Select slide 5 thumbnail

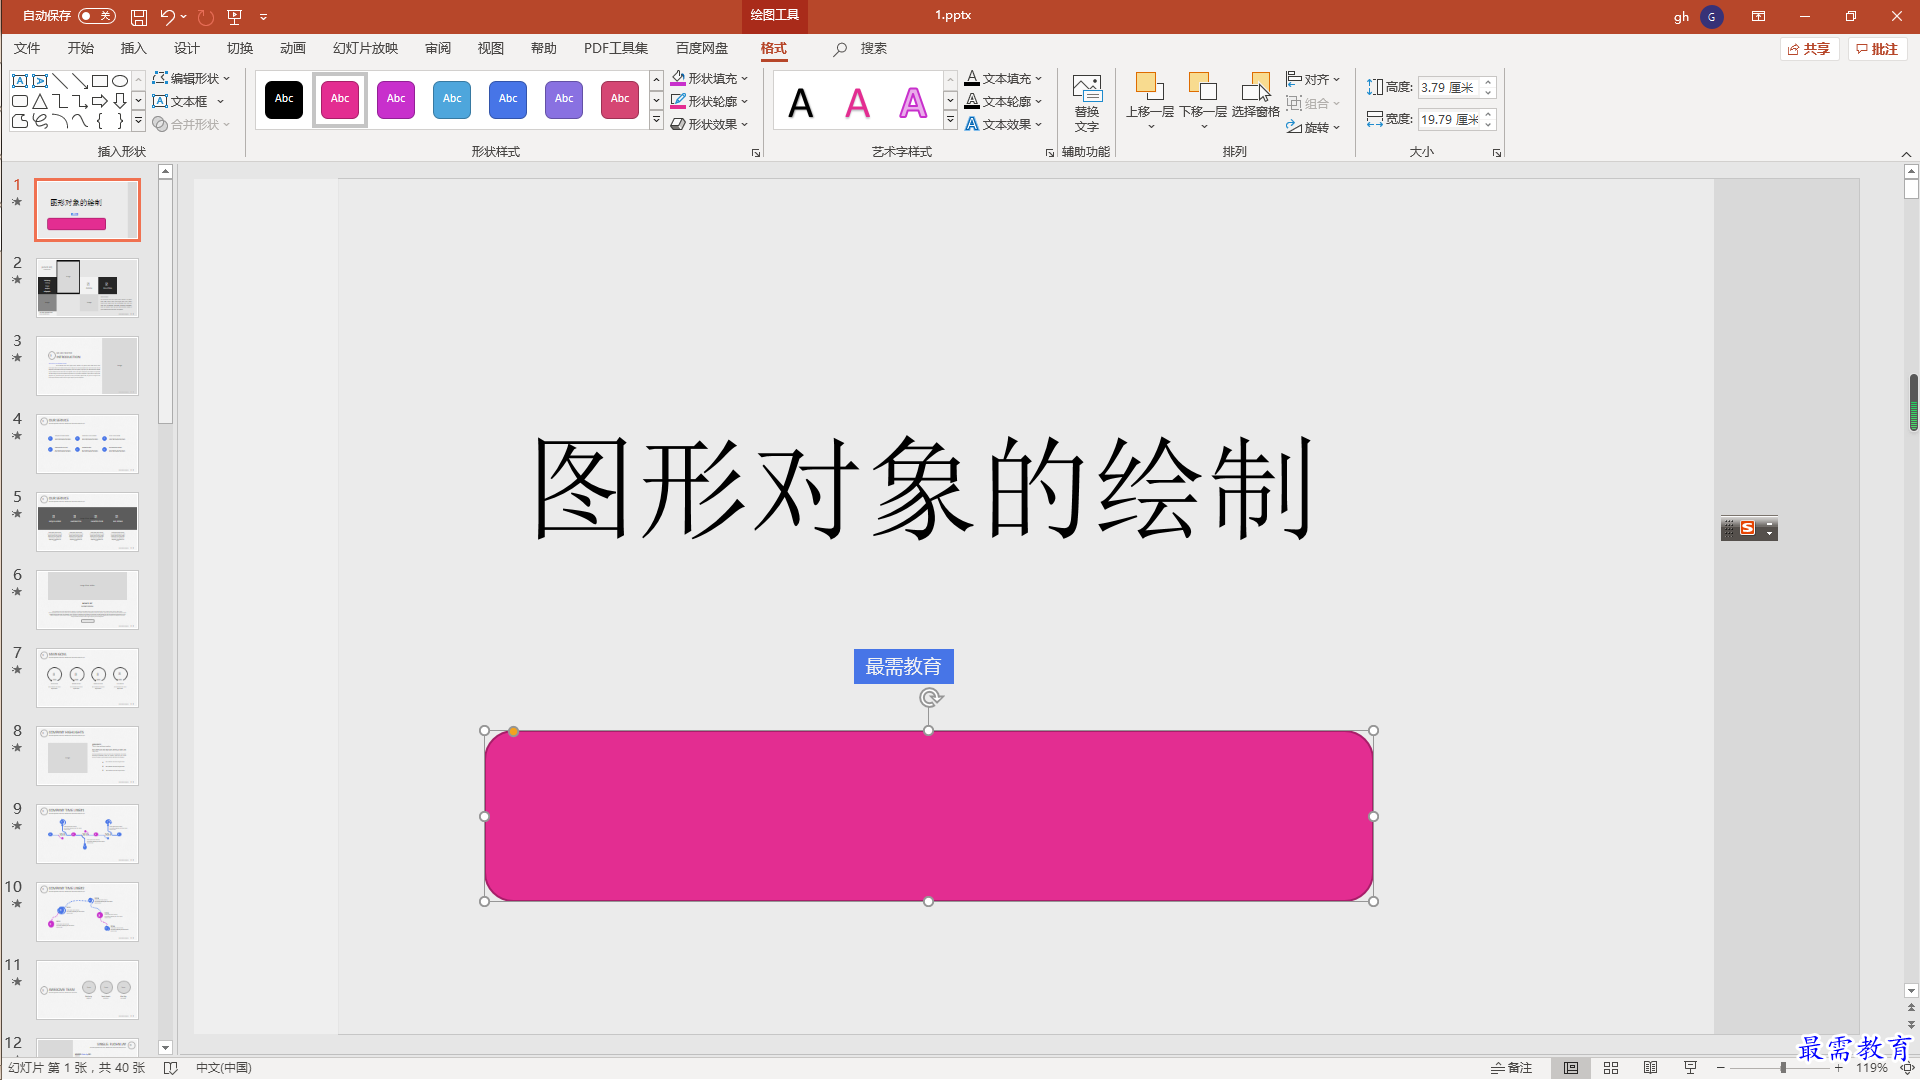[87, 522]
